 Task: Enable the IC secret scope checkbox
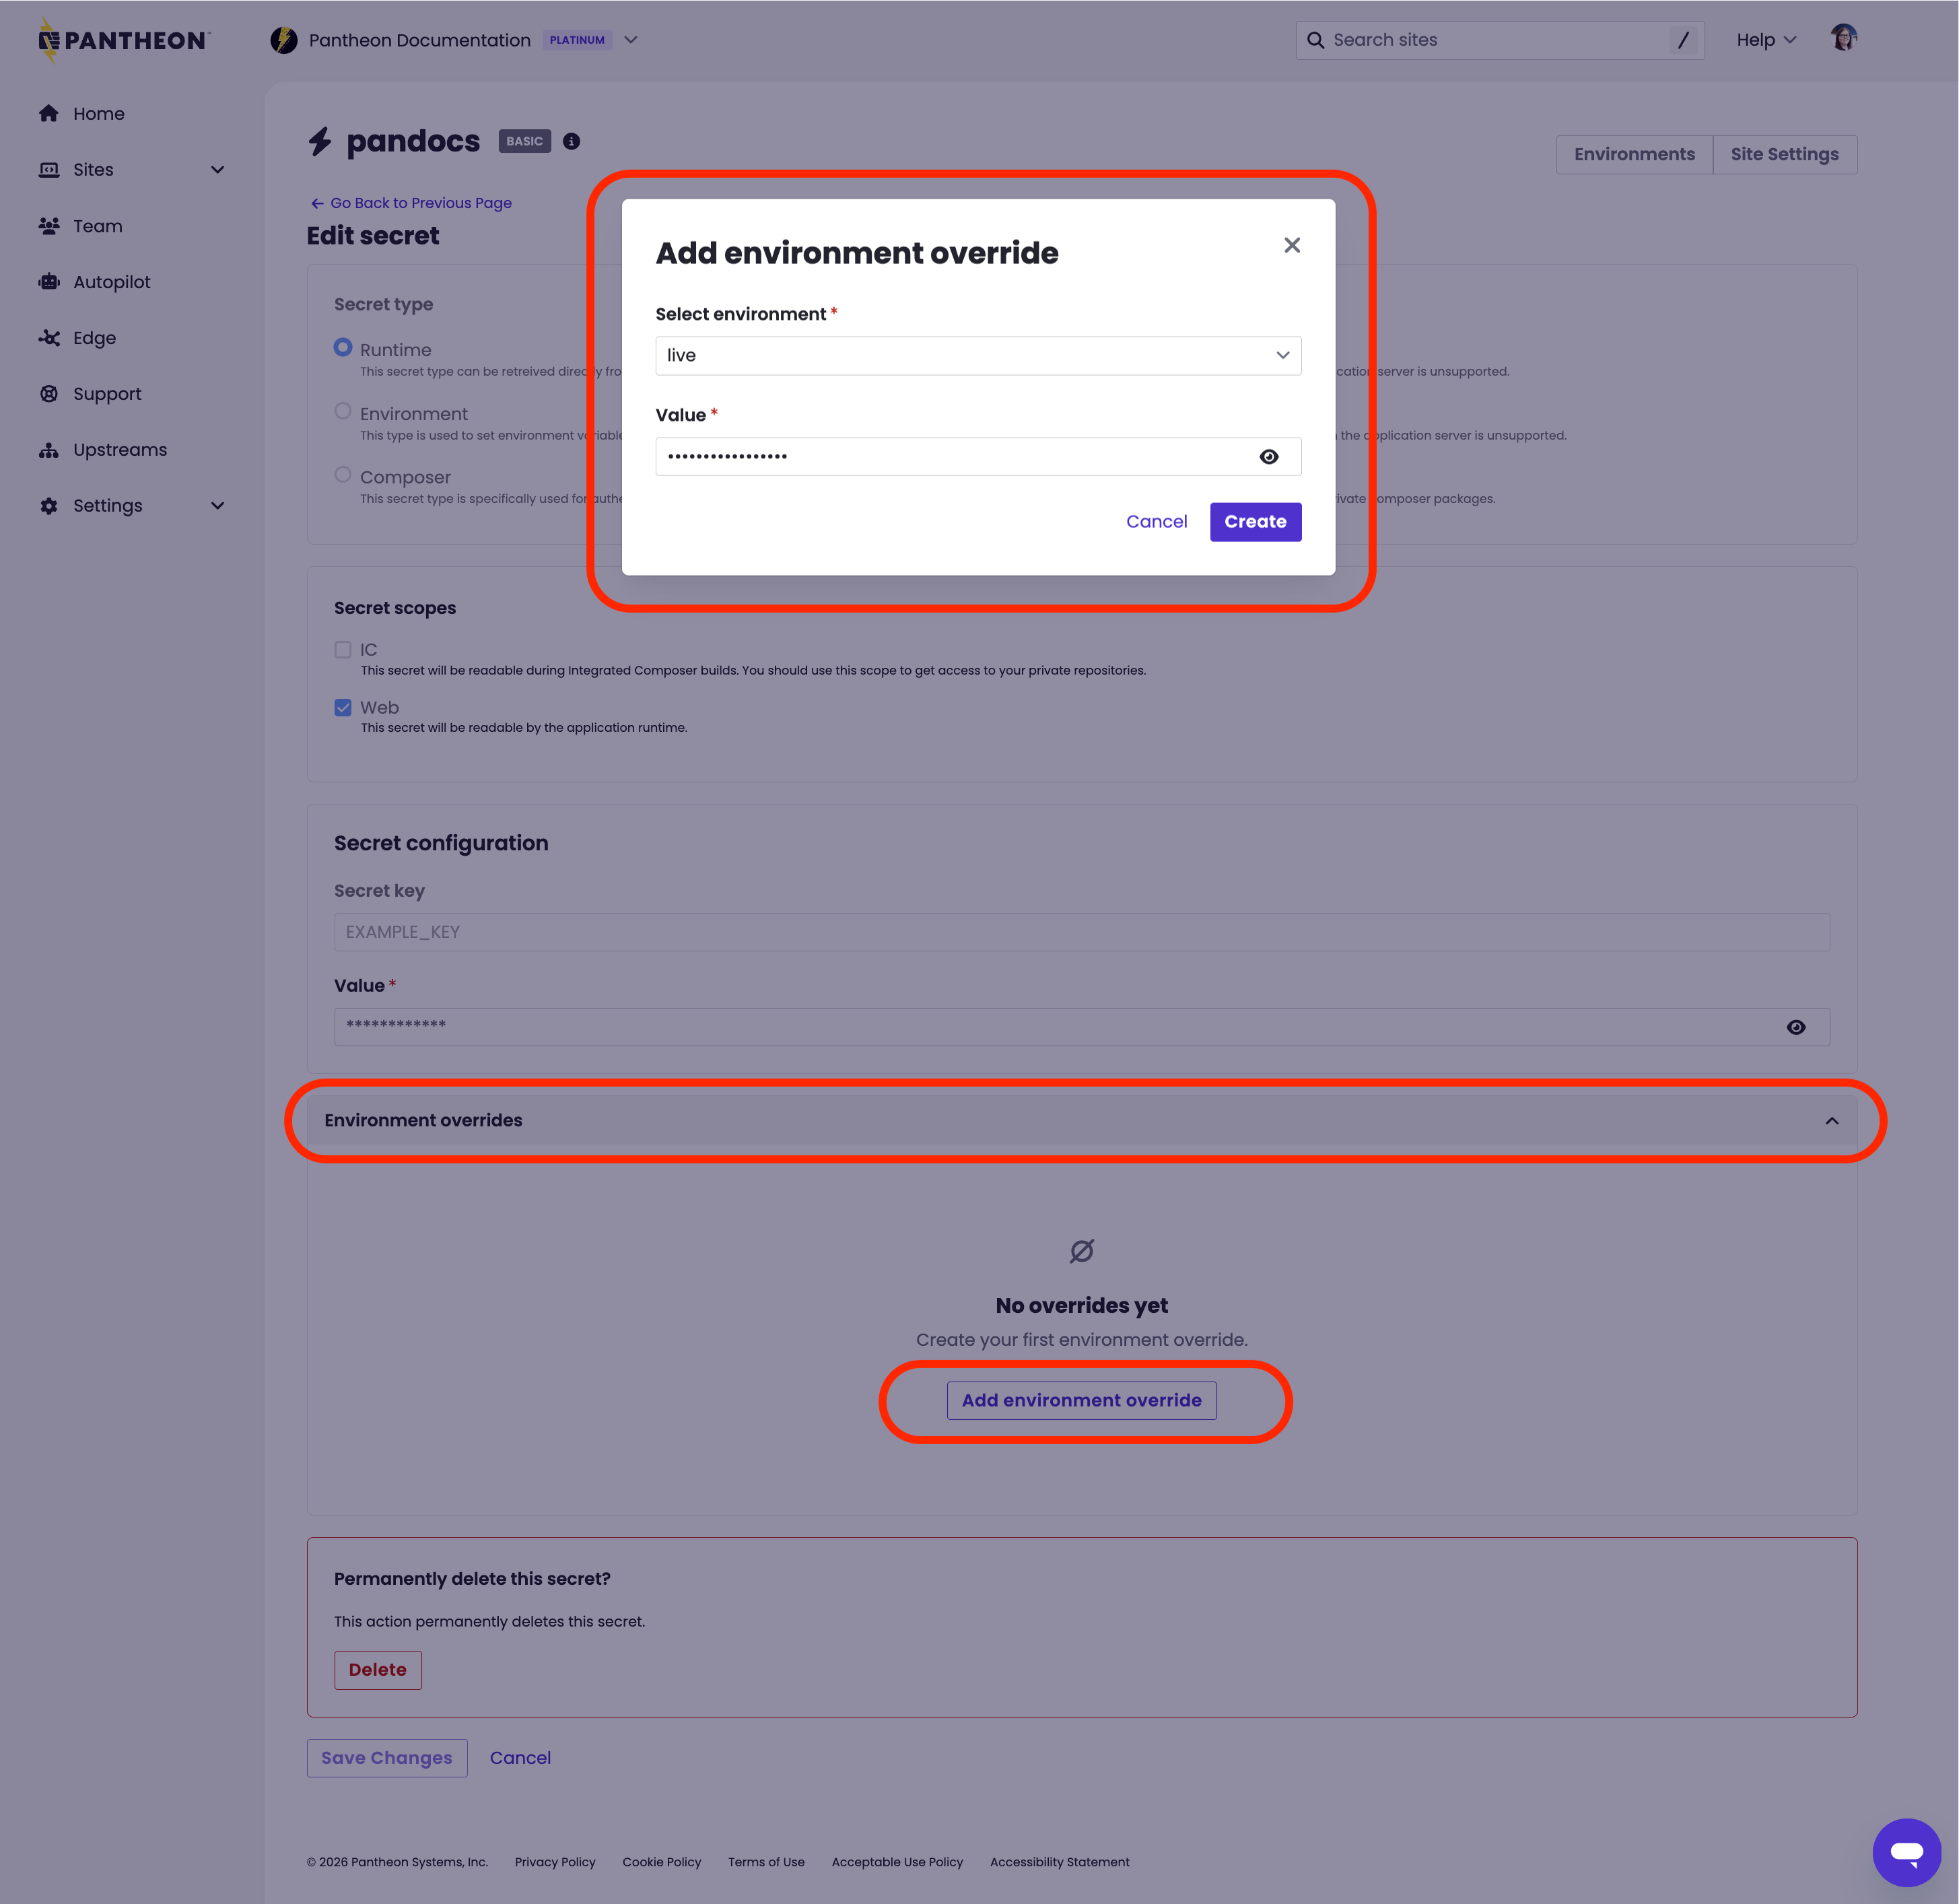pos(343,649)
